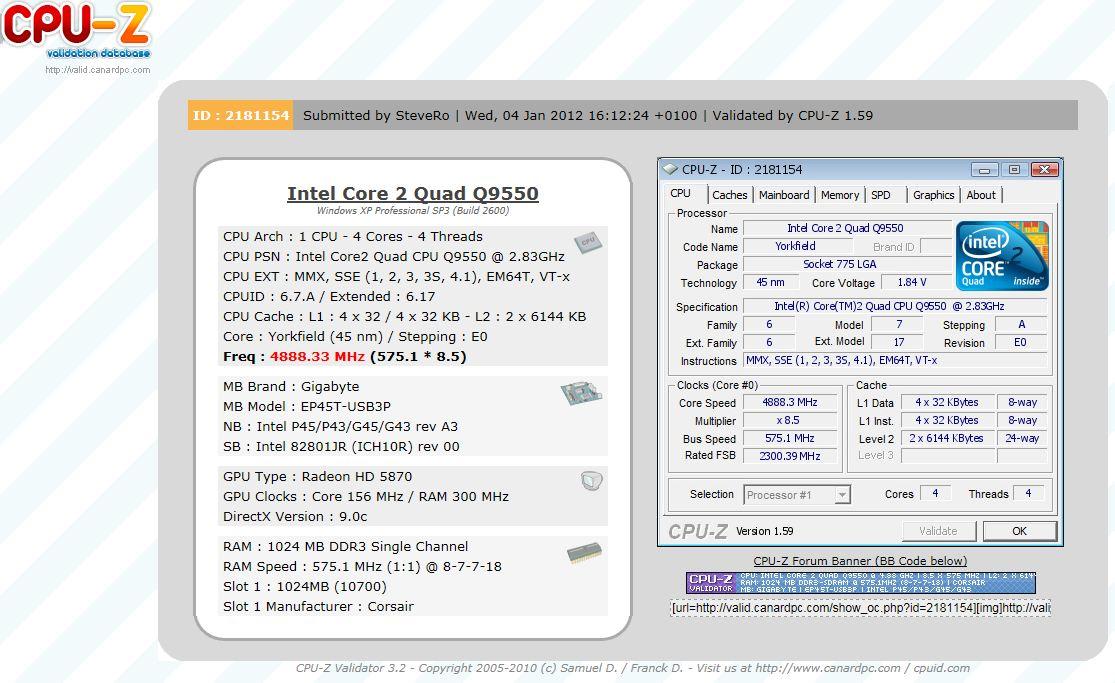Click the Validate button
Image resolution: width=1115 pixels, height=683 pixels.
point(938,531)
